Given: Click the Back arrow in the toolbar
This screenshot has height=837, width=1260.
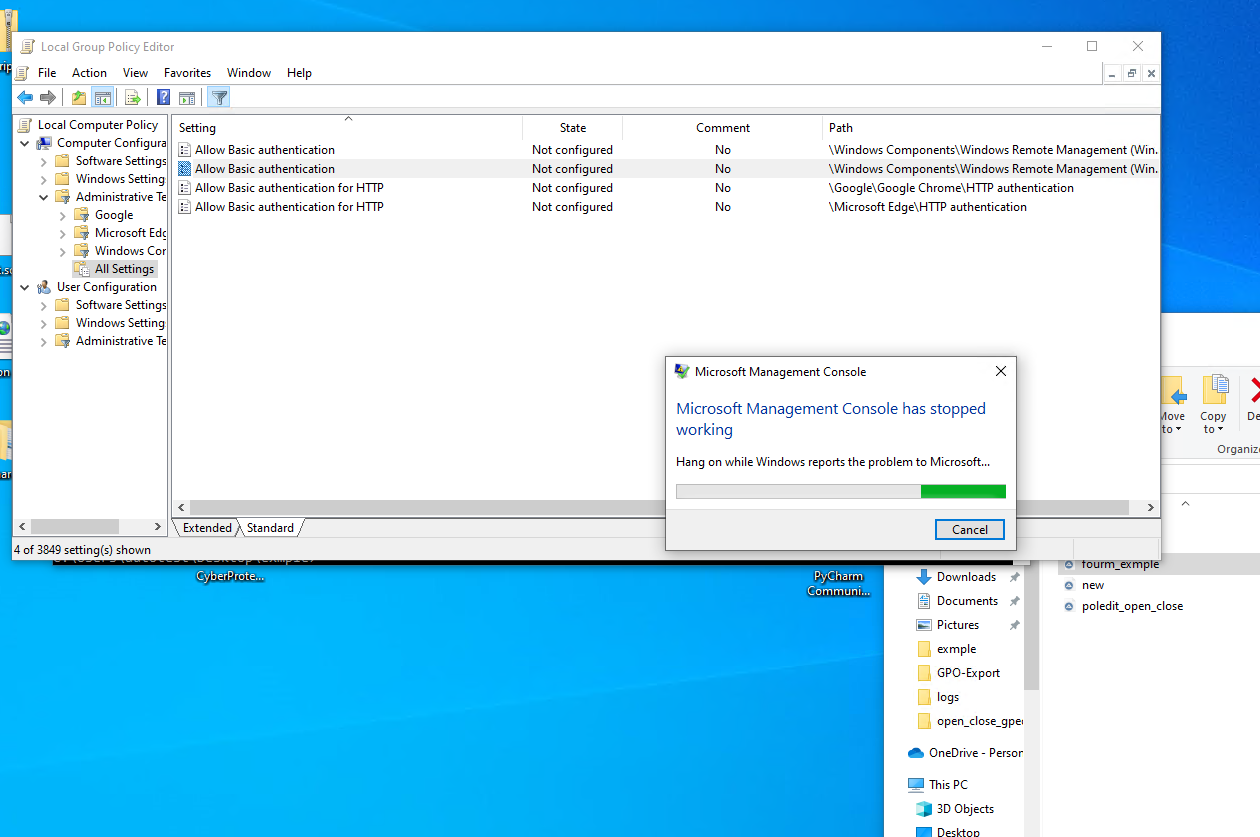Looking at the screenshot, I should [x=25, y=97].
